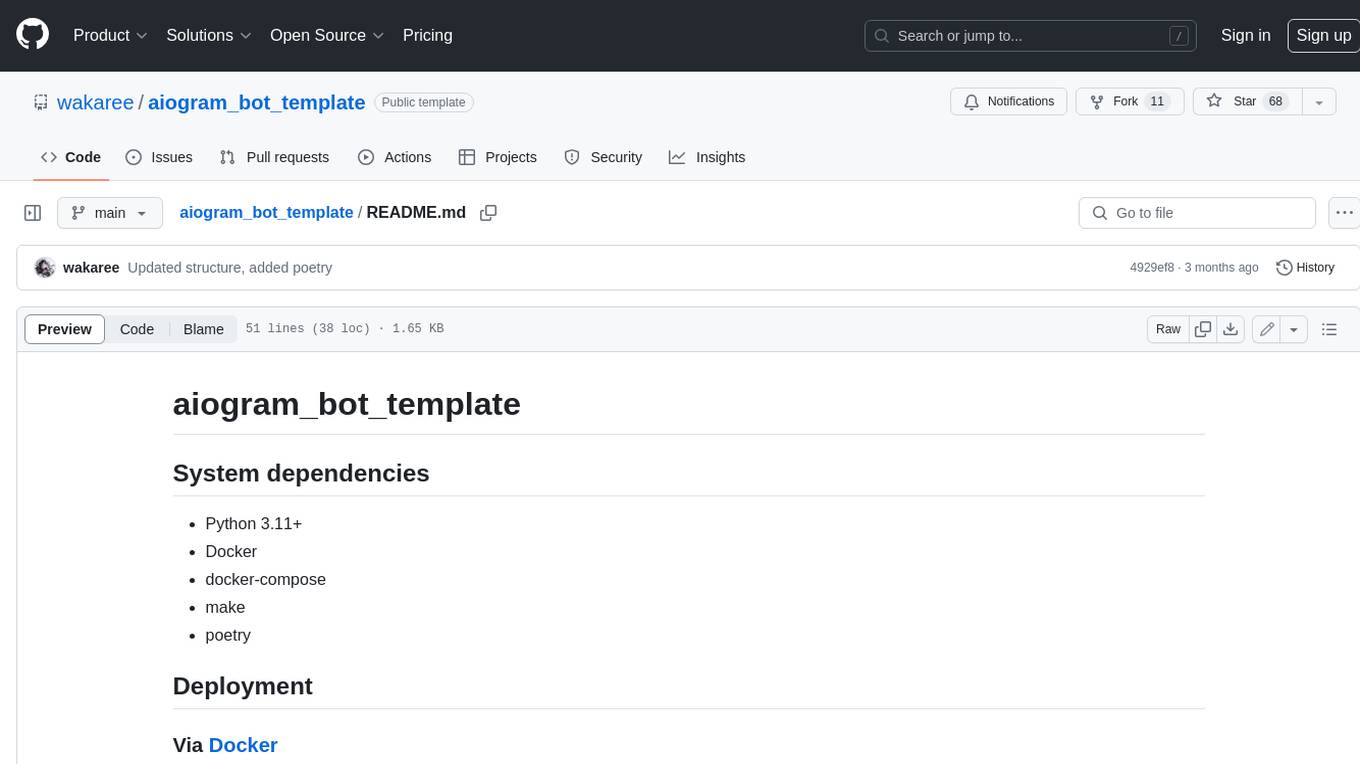Switch to the Issues tab
1360x764 pixels.
click(159, 157)
